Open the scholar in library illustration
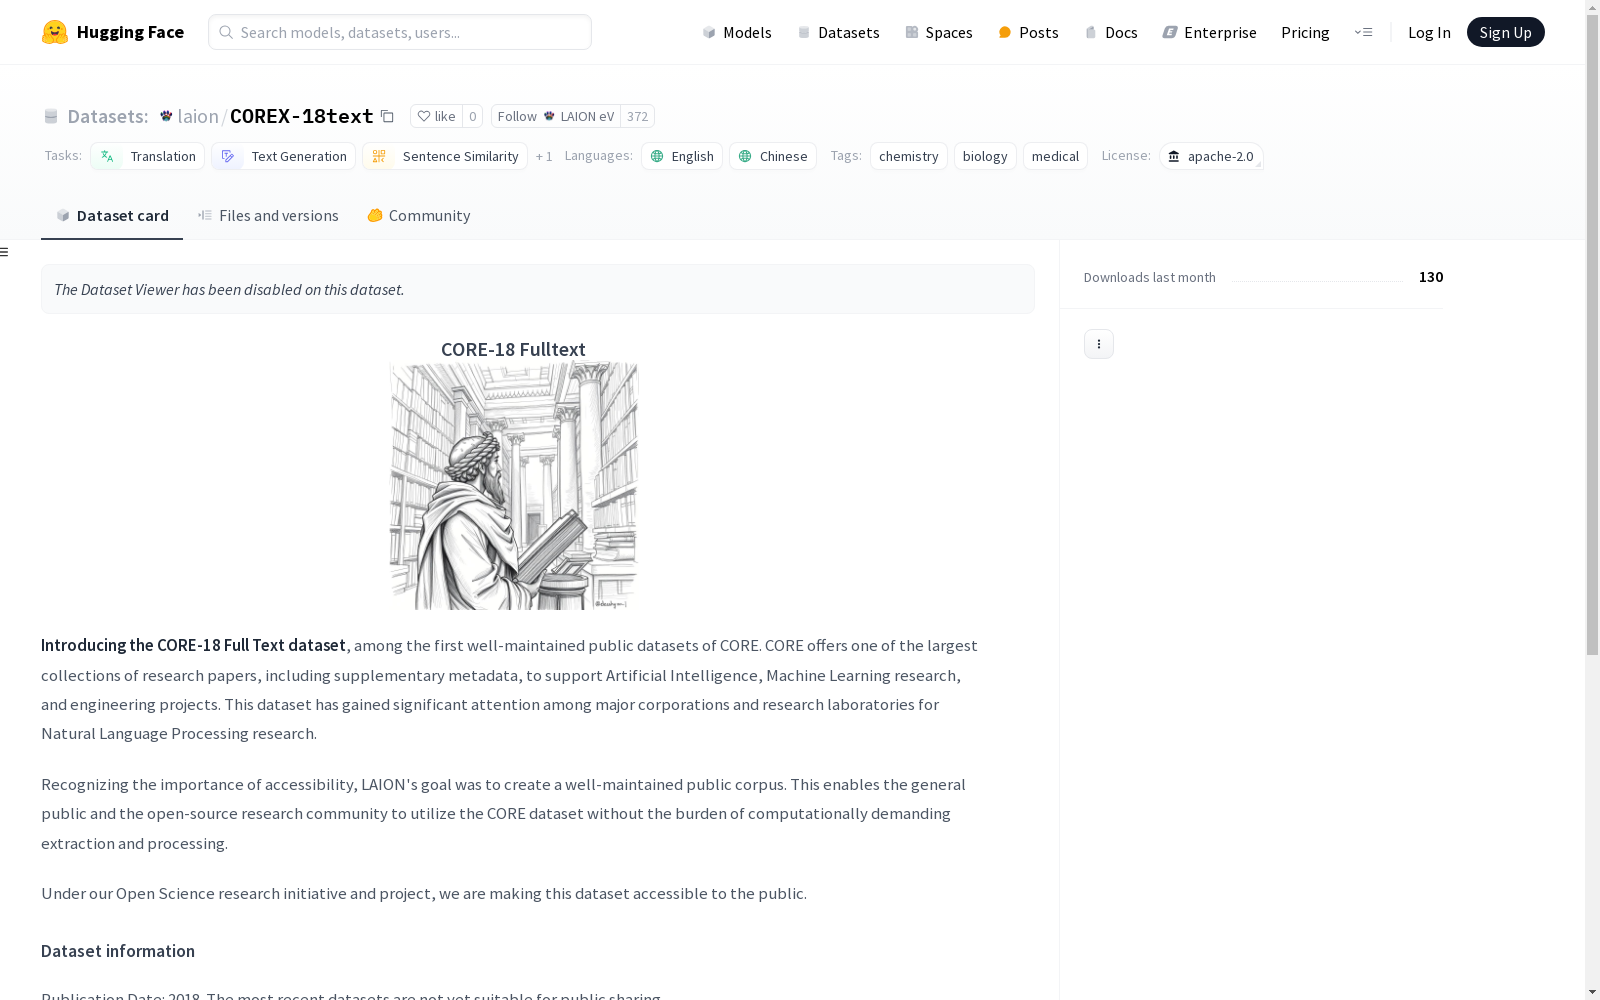The height and width of the screenshot is (1000, 1600). (514, 486)
